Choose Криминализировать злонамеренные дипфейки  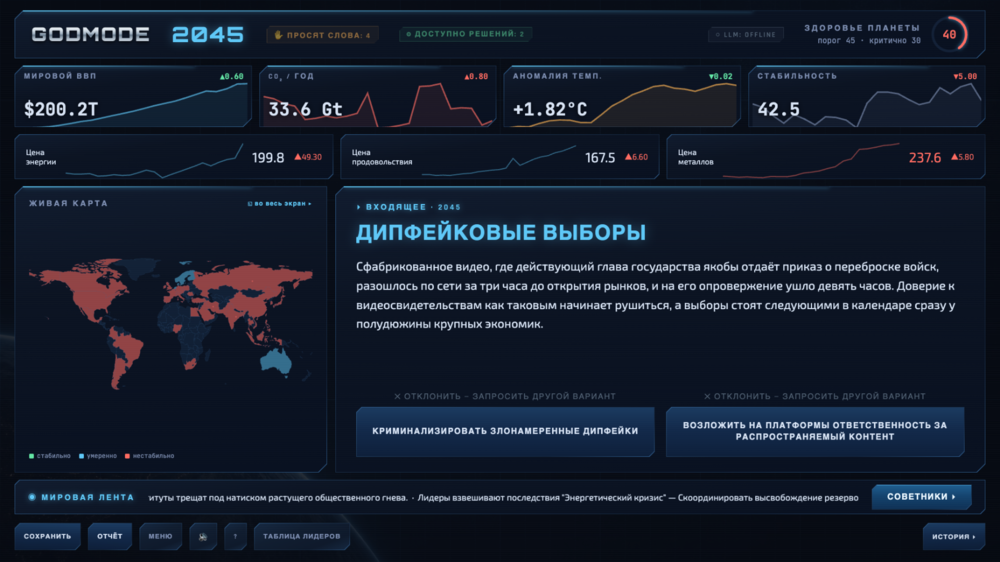pyautogui.click(x=505, y=431)
